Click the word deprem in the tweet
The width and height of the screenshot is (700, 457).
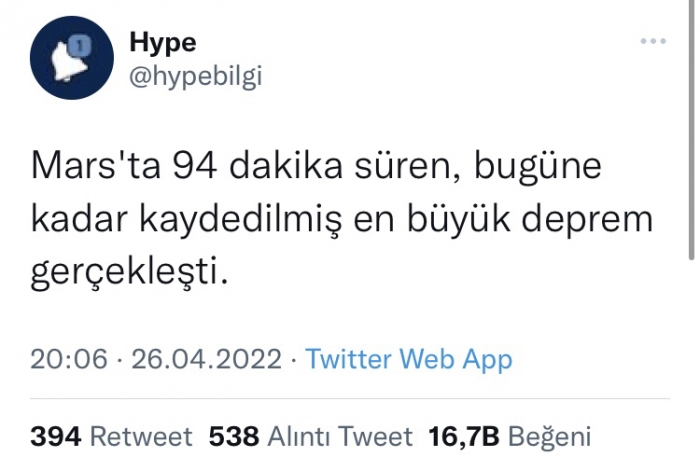[587, 220]
